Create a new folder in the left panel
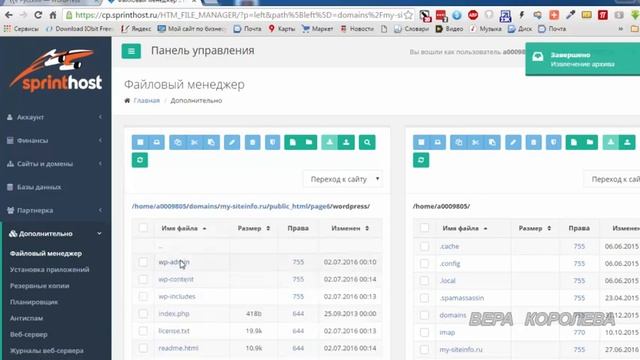 (x=309, y=142)
